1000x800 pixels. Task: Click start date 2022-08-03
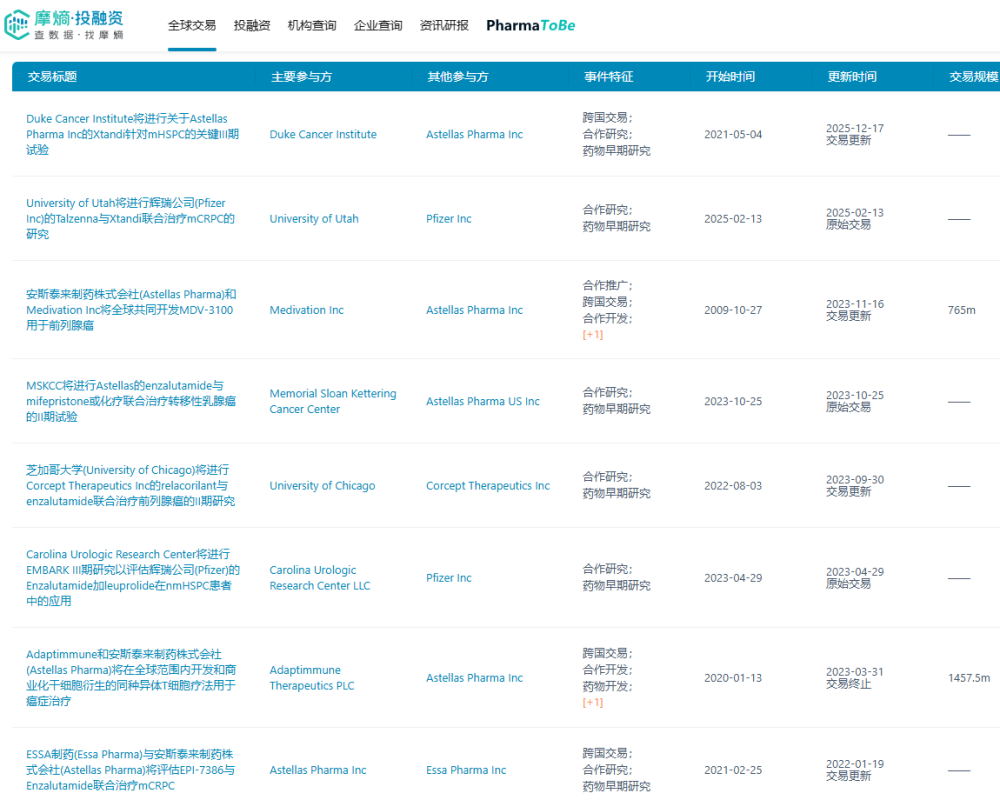[733, 485]
